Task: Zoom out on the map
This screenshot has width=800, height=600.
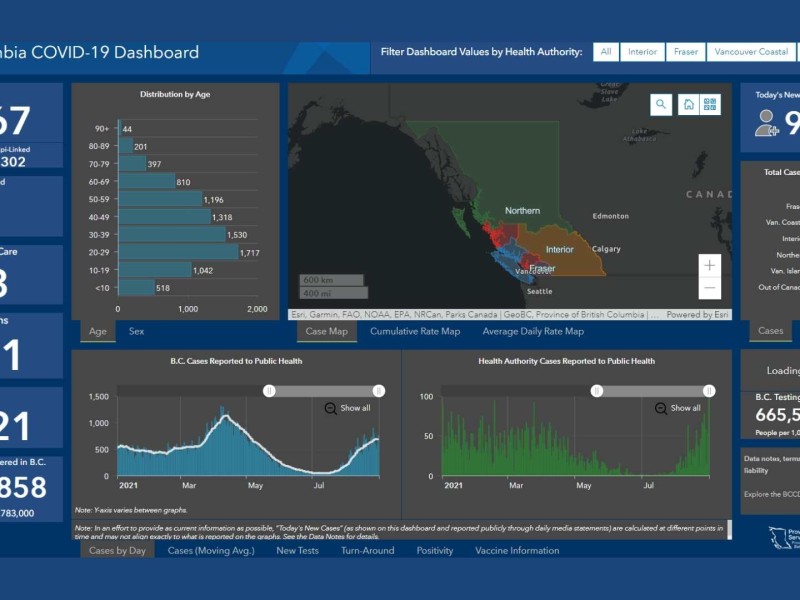Action: click(x=710, y=288)
